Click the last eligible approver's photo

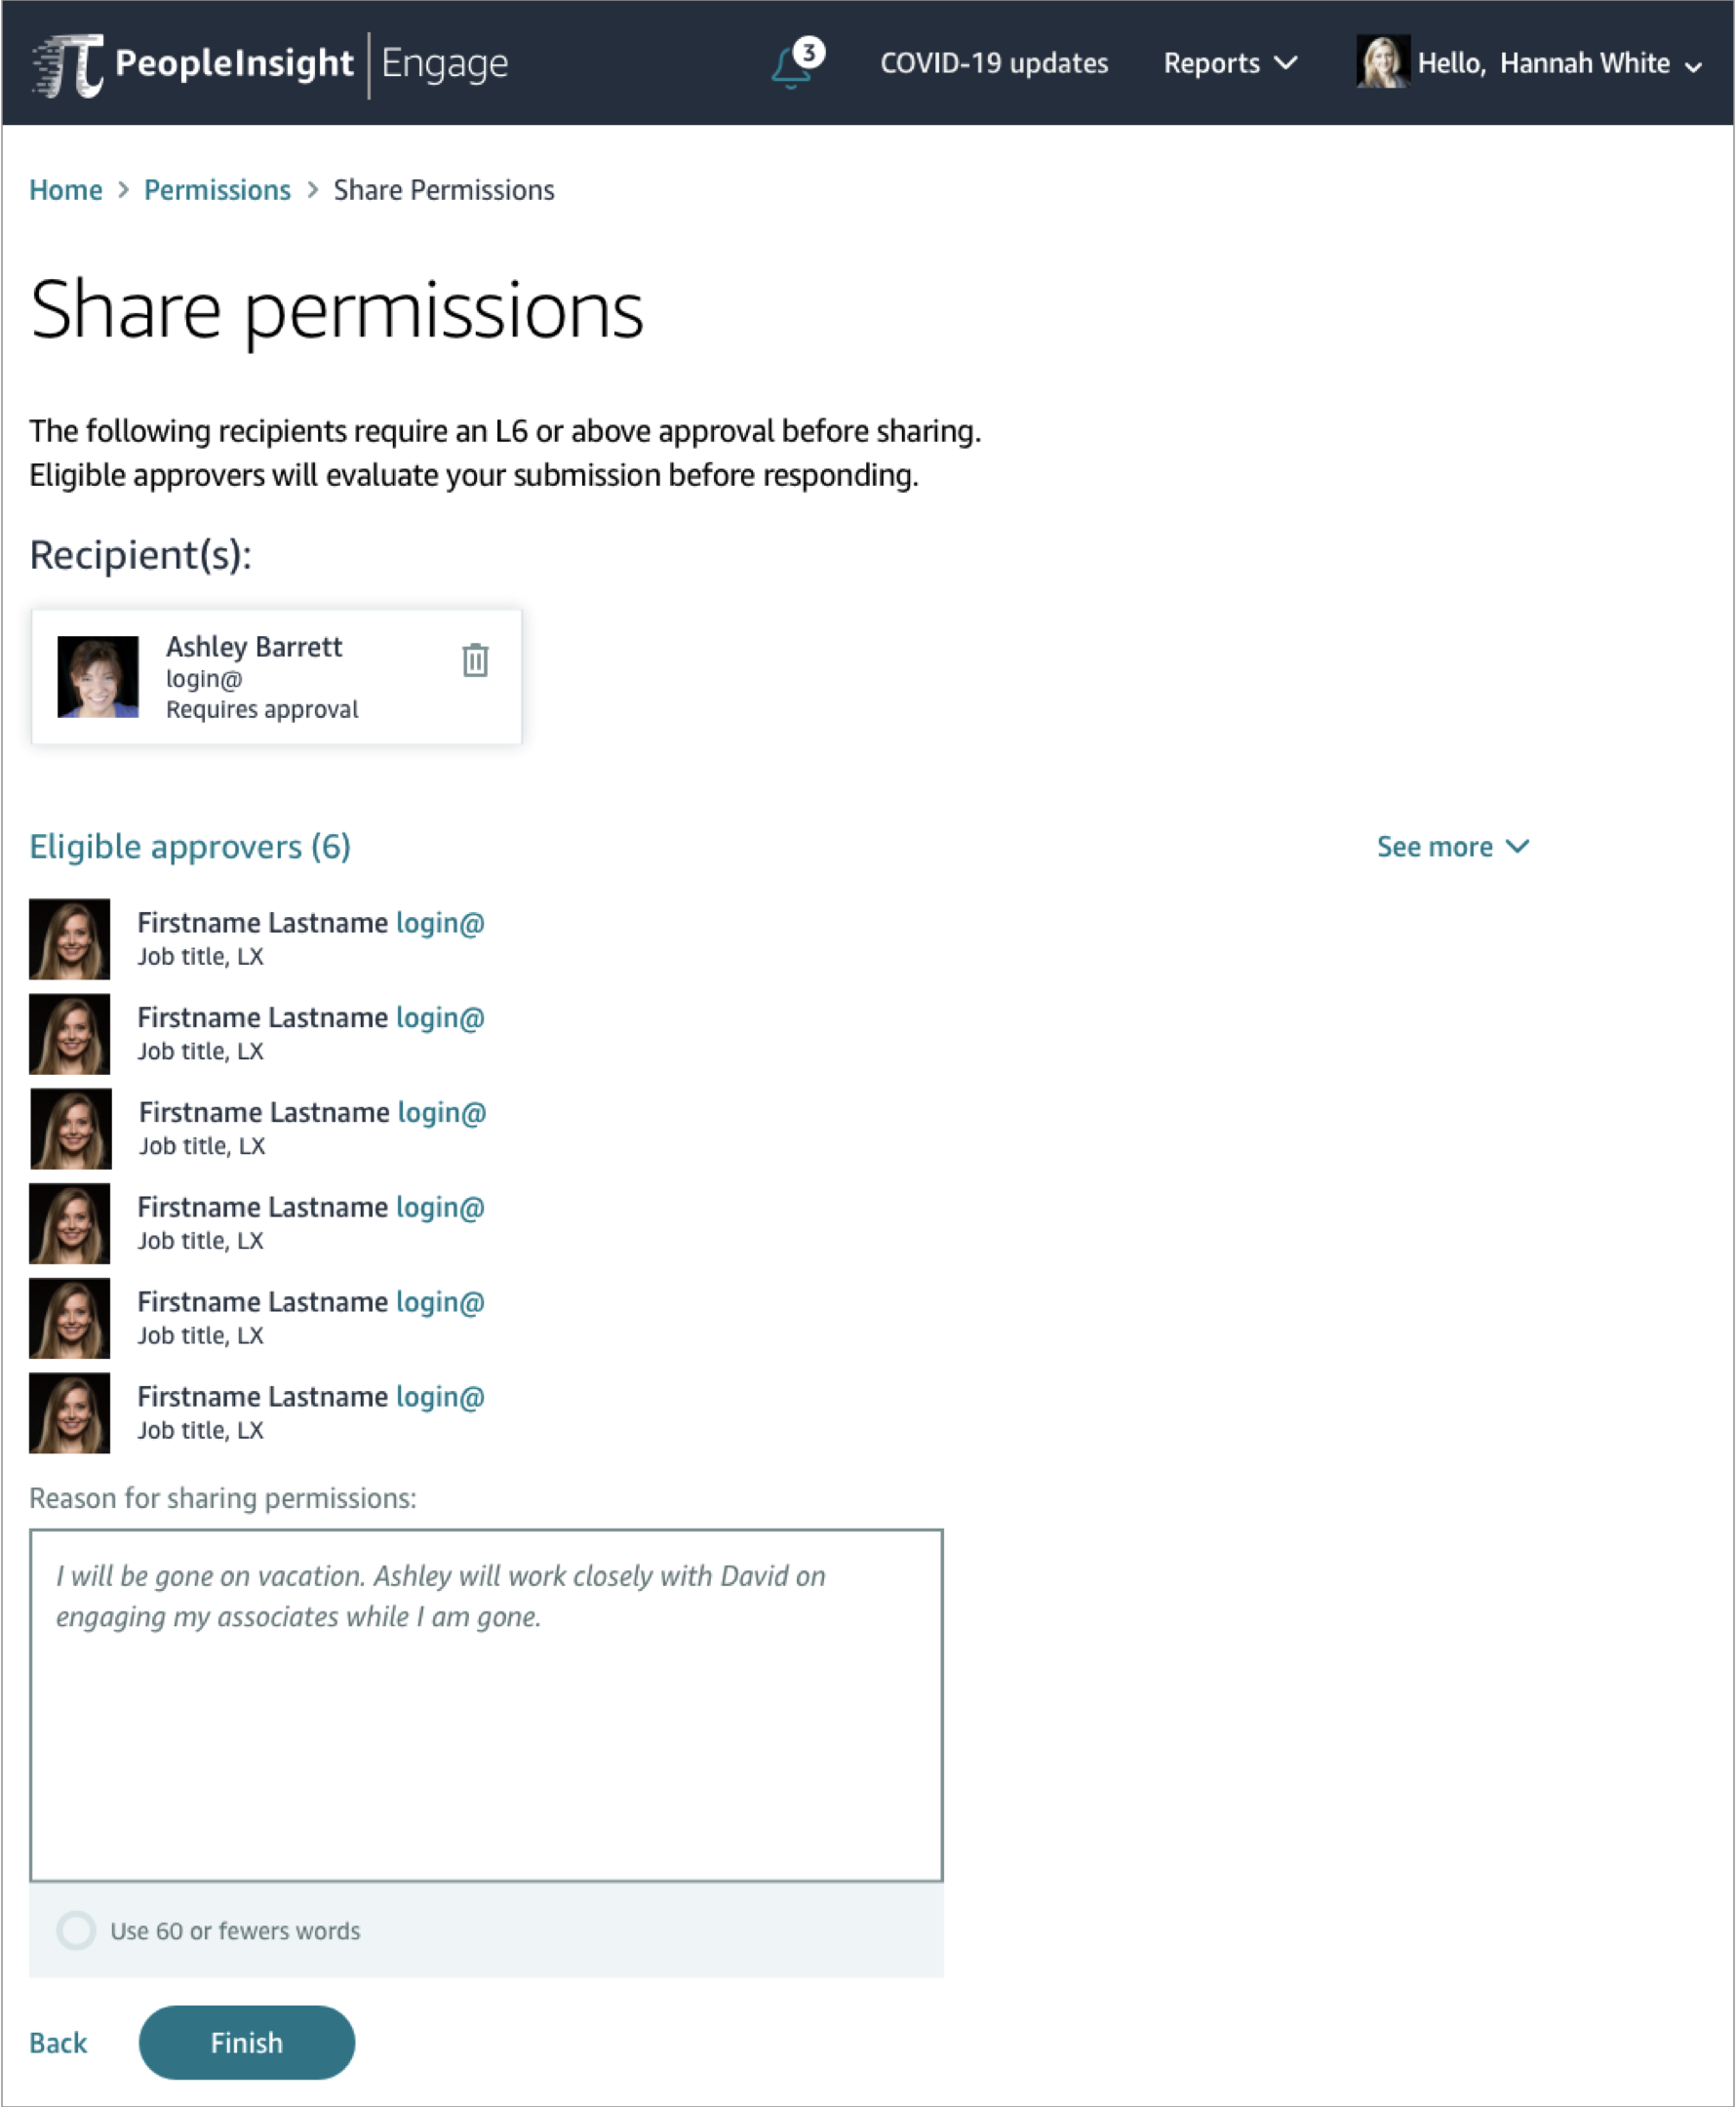coord(70,1413)
